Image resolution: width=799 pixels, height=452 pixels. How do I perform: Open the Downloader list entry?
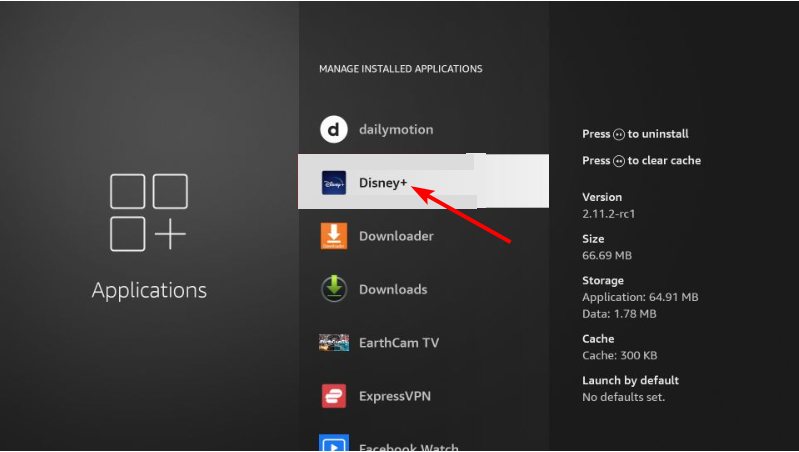(423, 236)
